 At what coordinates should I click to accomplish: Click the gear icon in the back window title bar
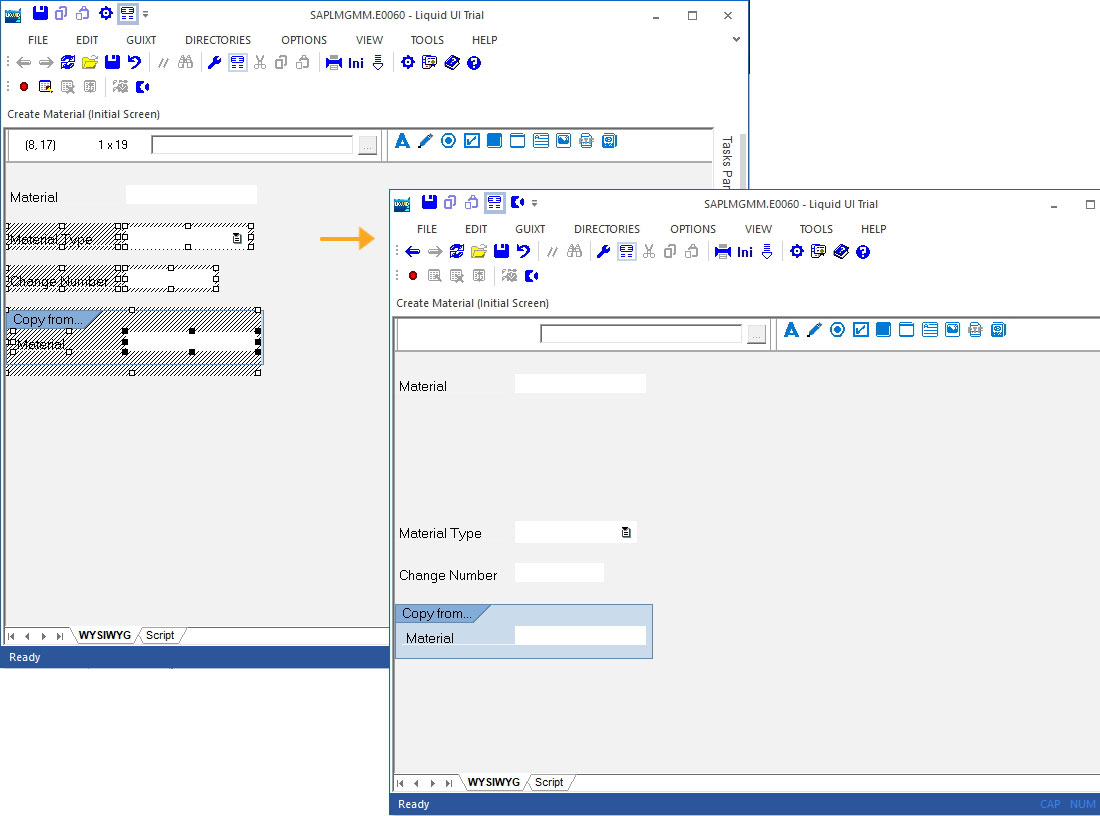tap(105, 13)
